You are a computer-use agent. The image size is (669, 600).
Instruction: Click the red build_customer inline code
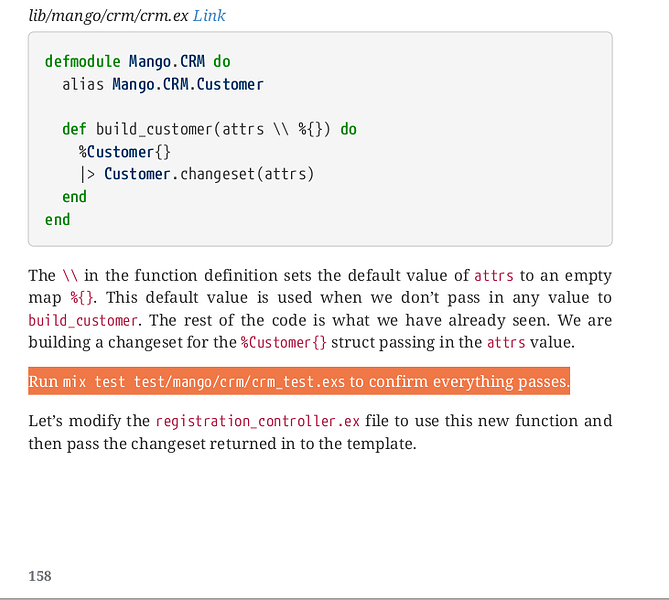[83, 320]
